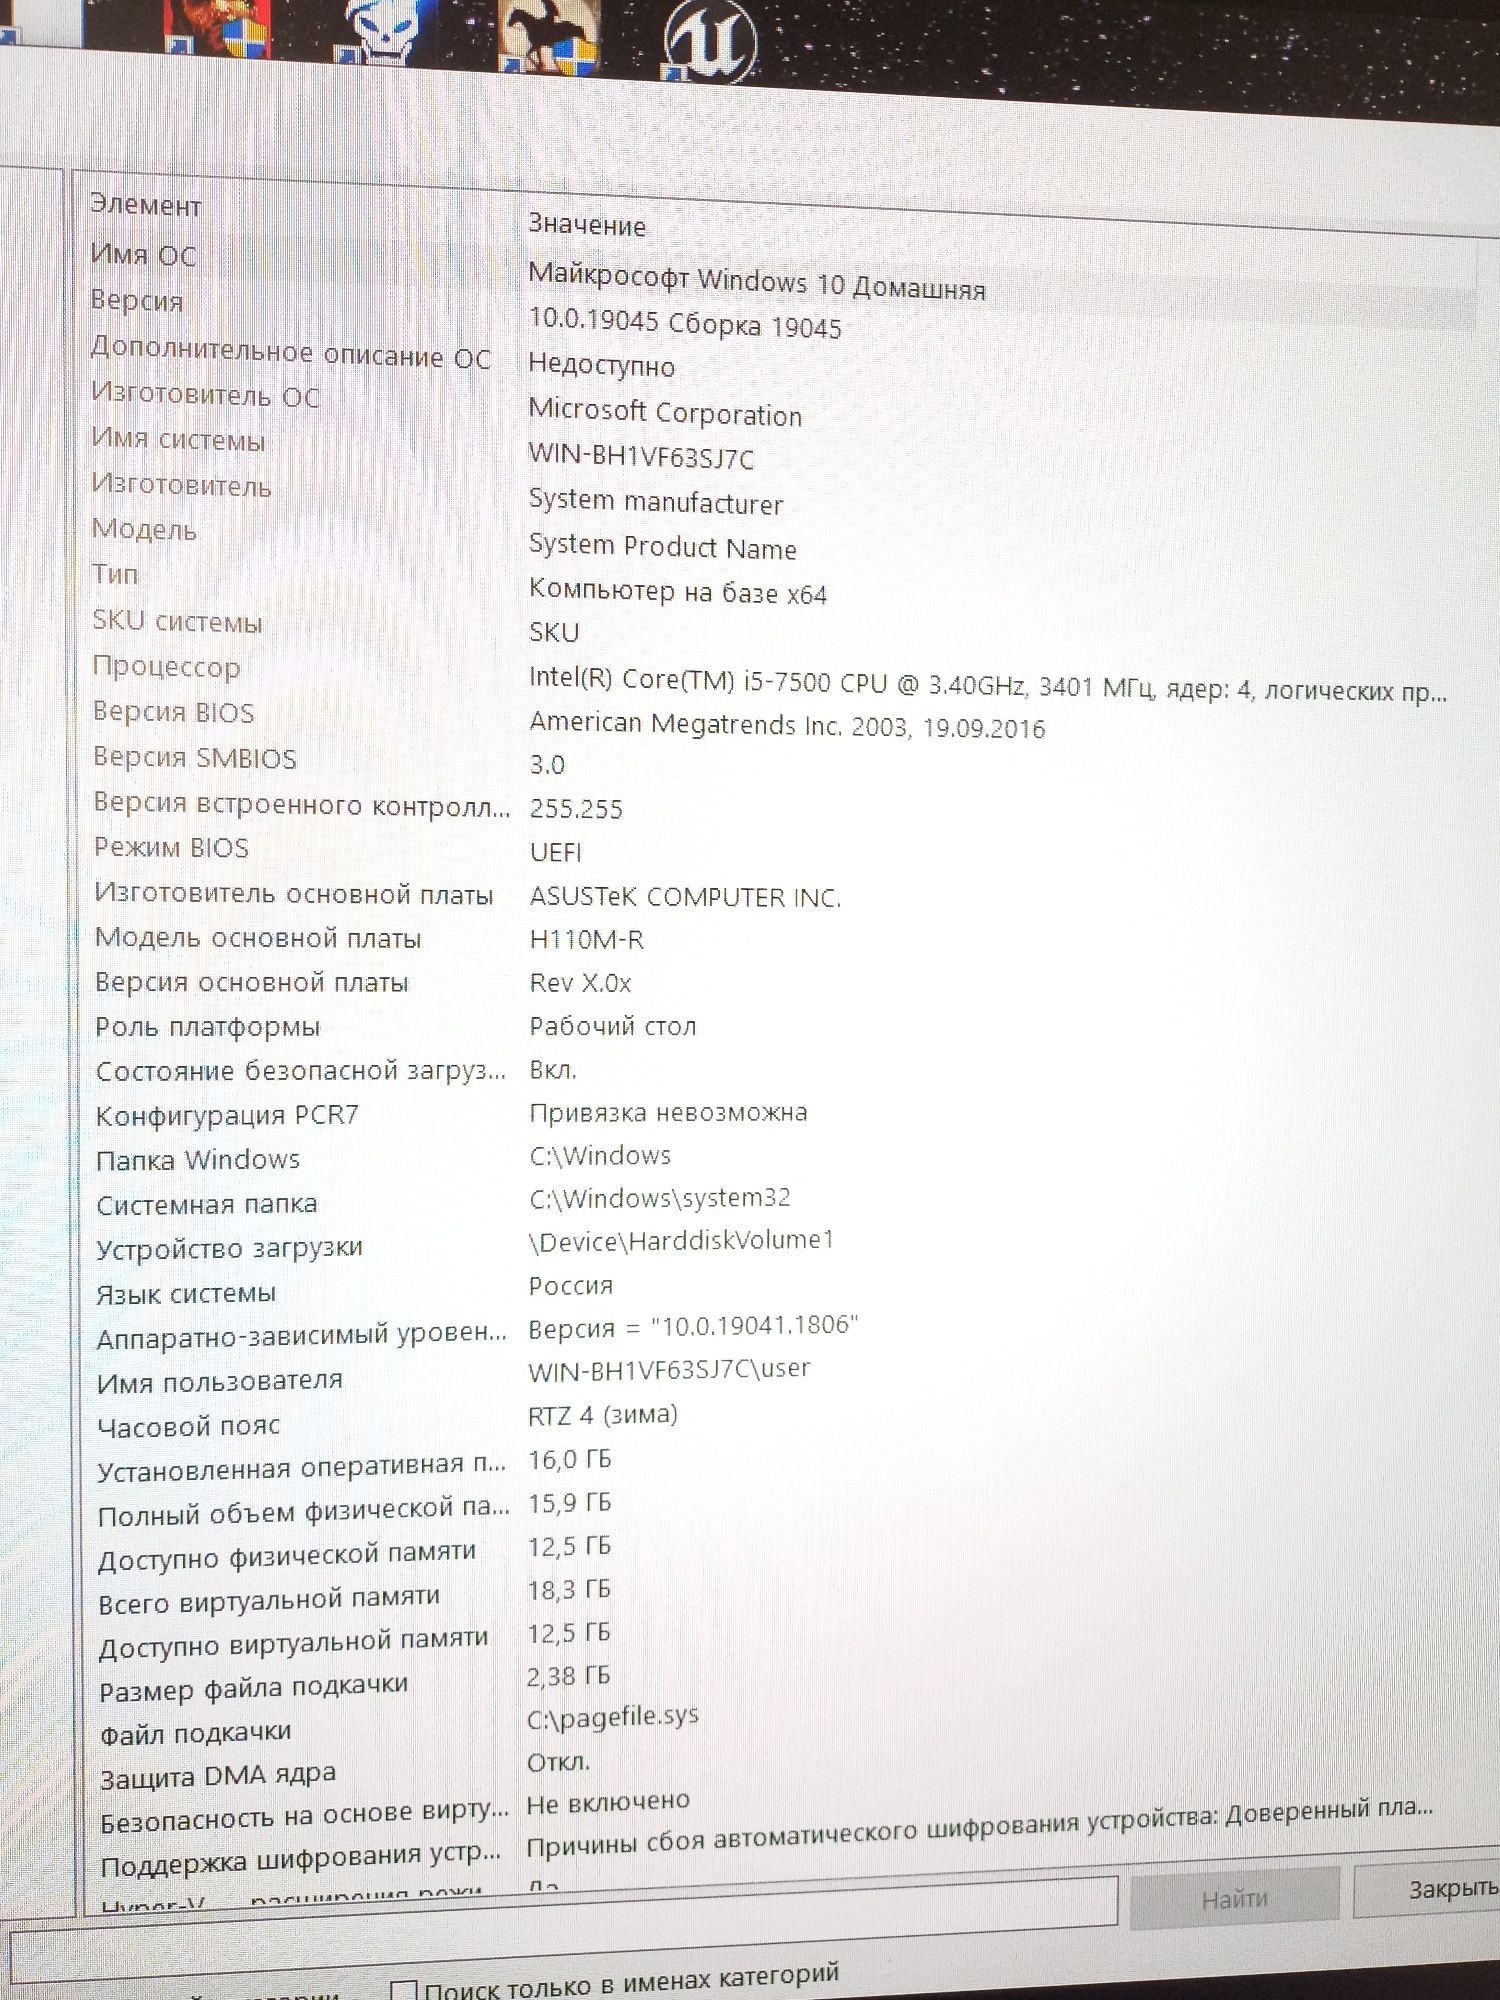Select the value 'RTZ 4 (зима)'
Screen dimensions: 1500x2000
[603, 1415]
